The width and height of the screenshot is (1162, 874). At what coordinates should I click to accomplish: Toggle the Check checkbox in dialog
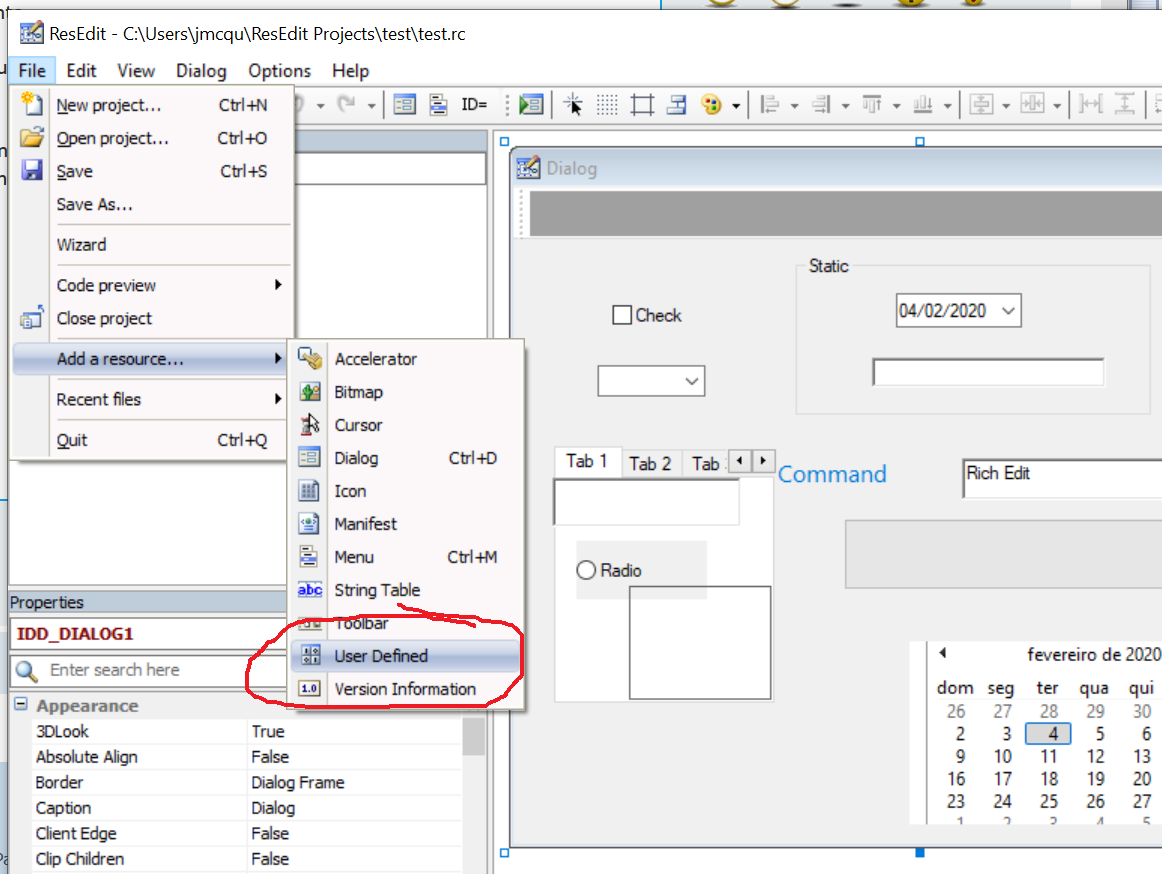point(622,315)
